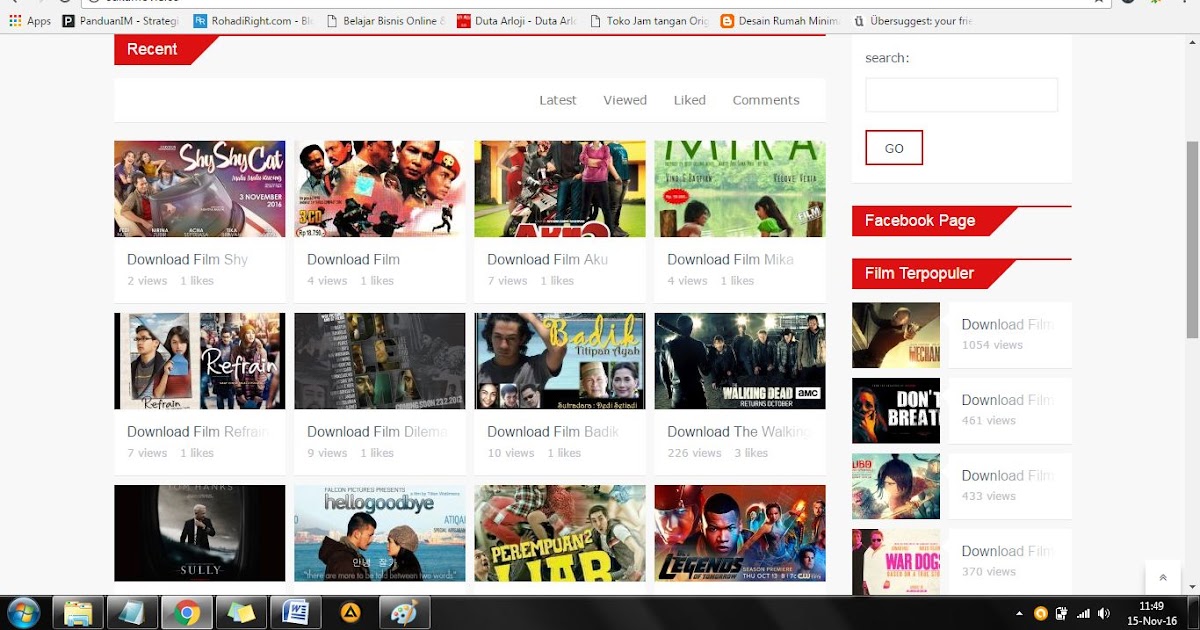Open the 3CD action film thumbnail
Image resolution: width=1200 pixels, height=630 pixels.
tap(380, 189)
